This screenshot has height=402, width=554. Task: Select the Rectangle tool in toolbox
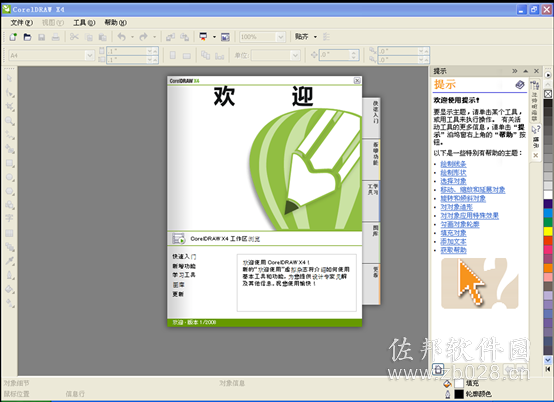(x=10, y=163)
